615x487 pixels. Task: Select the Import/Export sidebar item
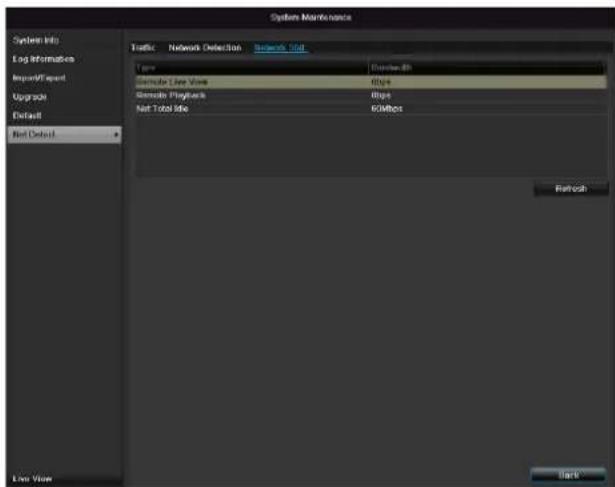39,78
